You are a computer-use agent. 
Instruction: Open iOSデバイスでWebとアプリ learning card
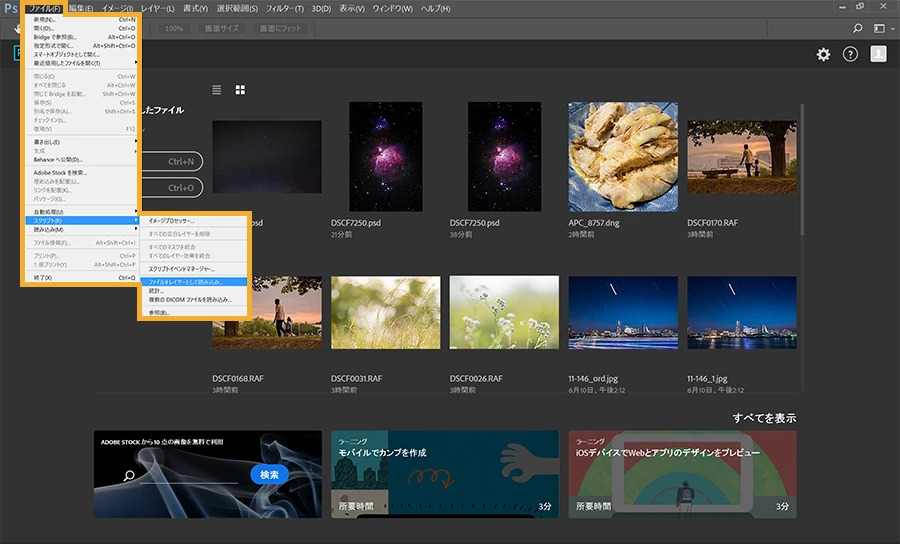click(682, 475)
